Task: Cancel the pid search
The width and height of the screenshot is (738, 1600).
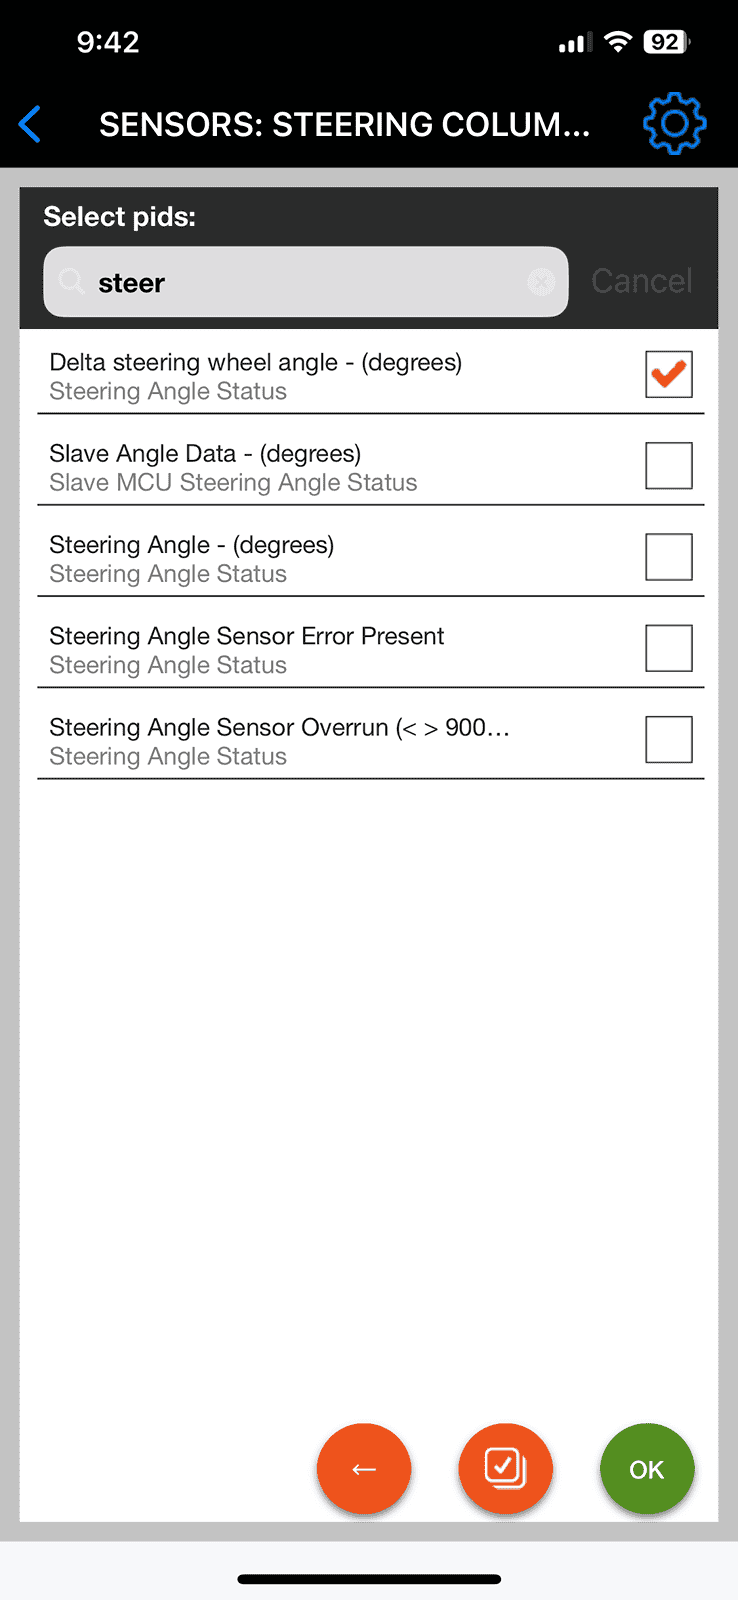Action: click(x=642, y=281)
